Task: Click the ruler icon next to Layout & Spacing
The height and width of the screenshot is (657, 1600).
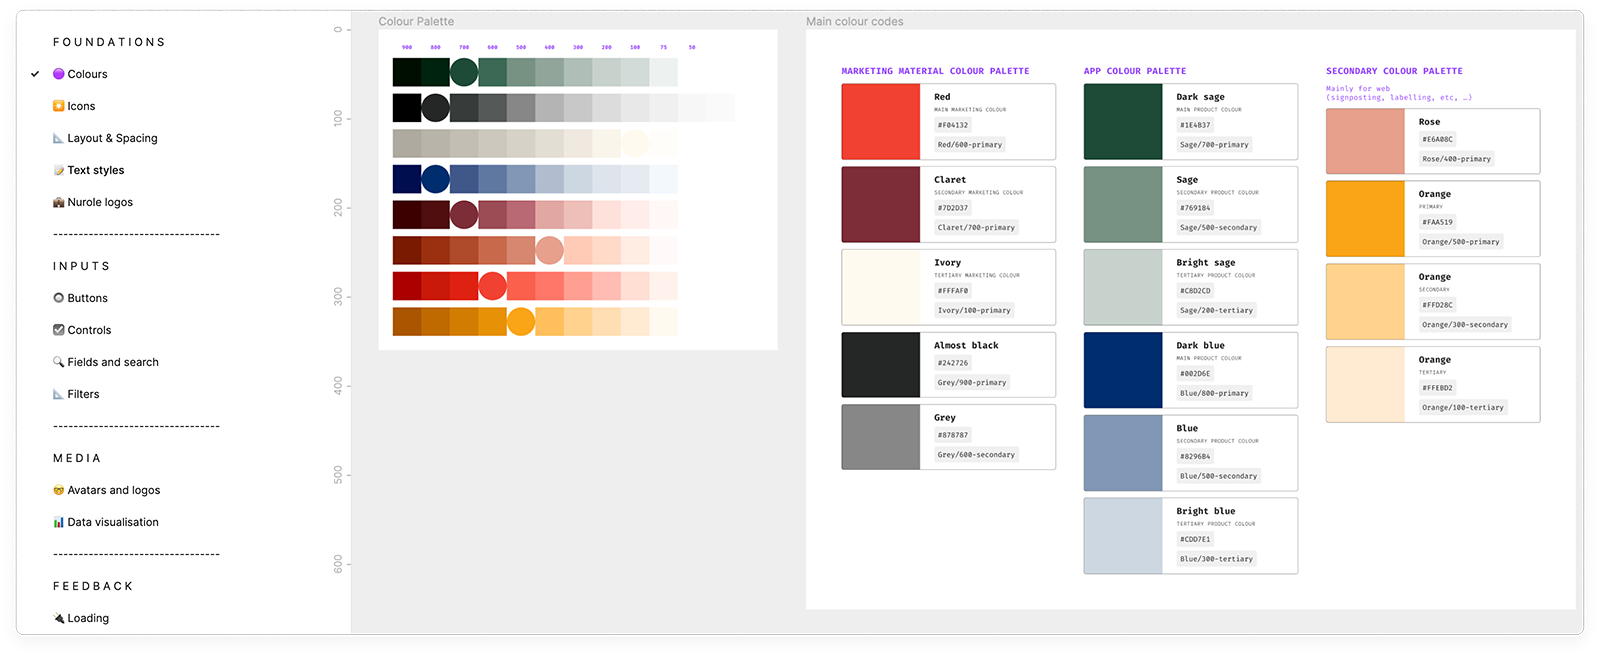Action: (58, 138)
